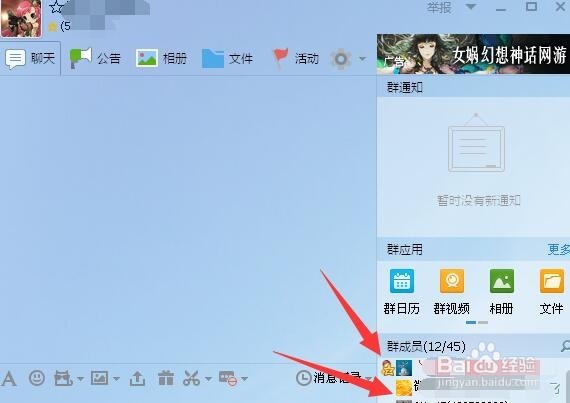Screen dimensions: 570x403
Task: Expand the gear settings dropdown arrow
Action: (362, 59)
